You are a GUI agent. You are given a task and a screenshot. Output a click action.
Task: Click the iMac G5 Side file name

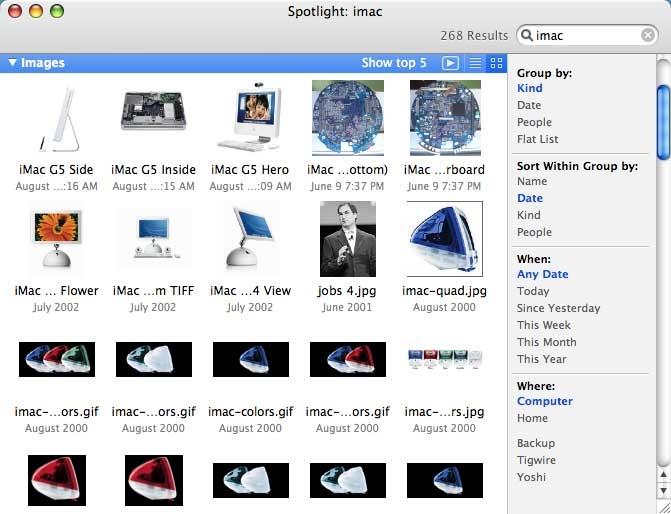pyautogui.click(x=56, y=169)
